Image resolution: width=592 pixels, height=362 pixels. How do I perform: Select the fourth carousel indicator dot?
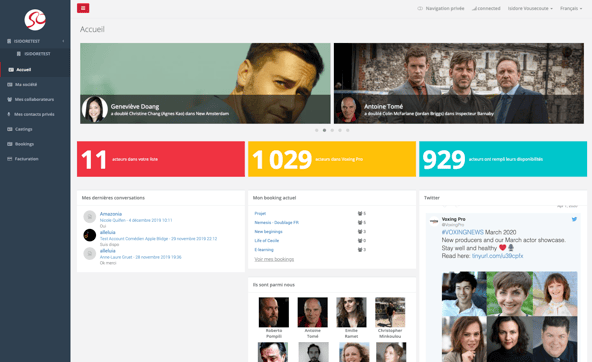tap(340, 130)
